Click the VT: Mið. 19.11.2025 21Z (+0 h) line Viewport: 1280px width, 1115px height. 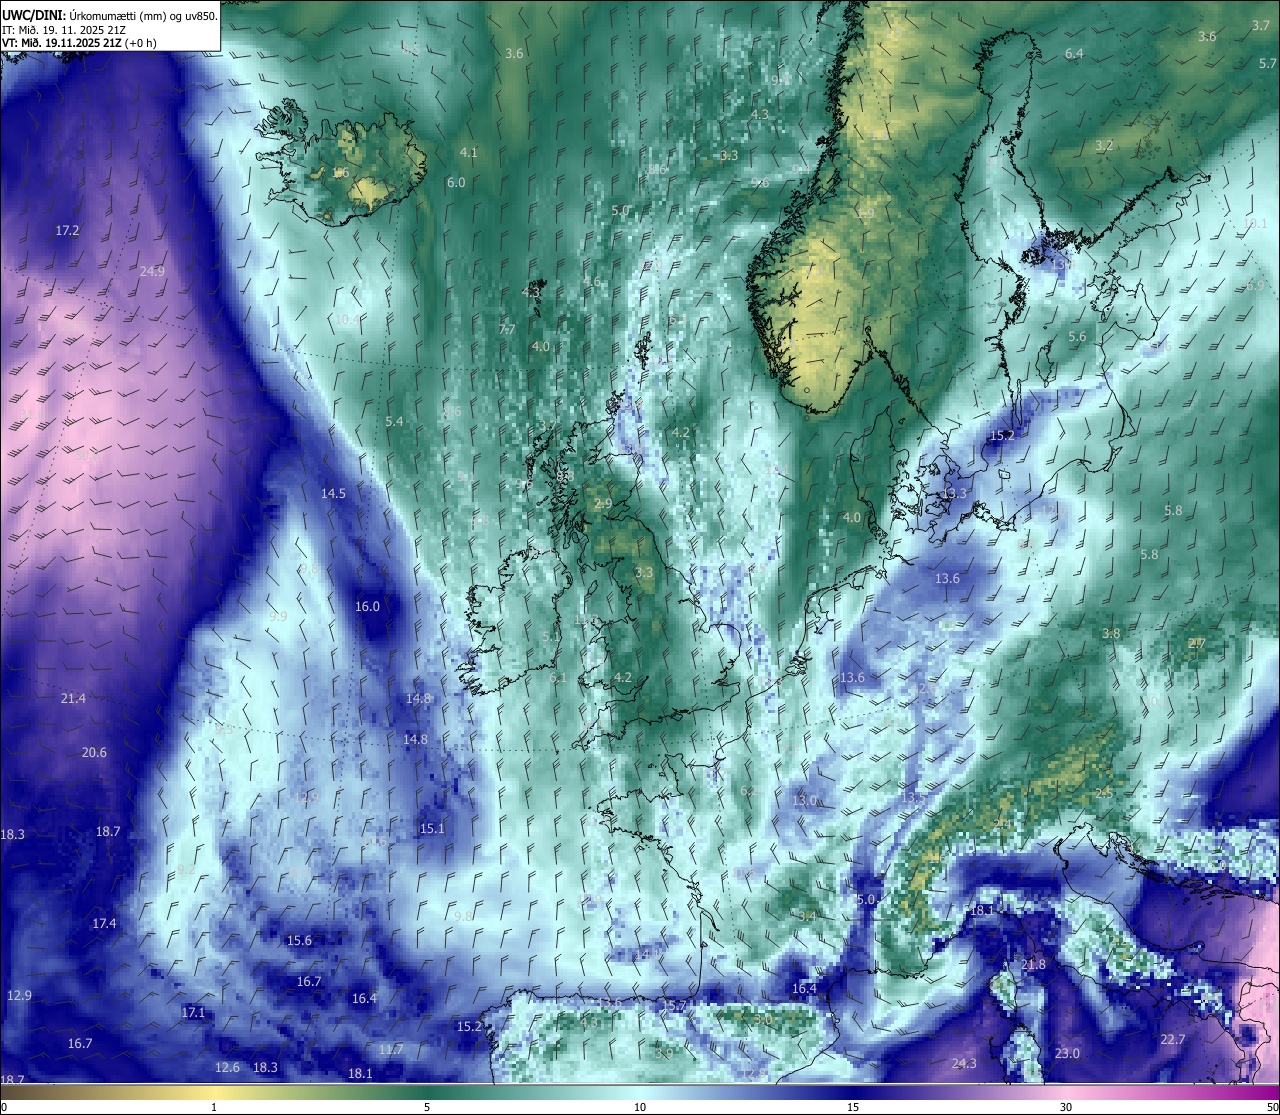pyautogui.click(x=79, y=42)
